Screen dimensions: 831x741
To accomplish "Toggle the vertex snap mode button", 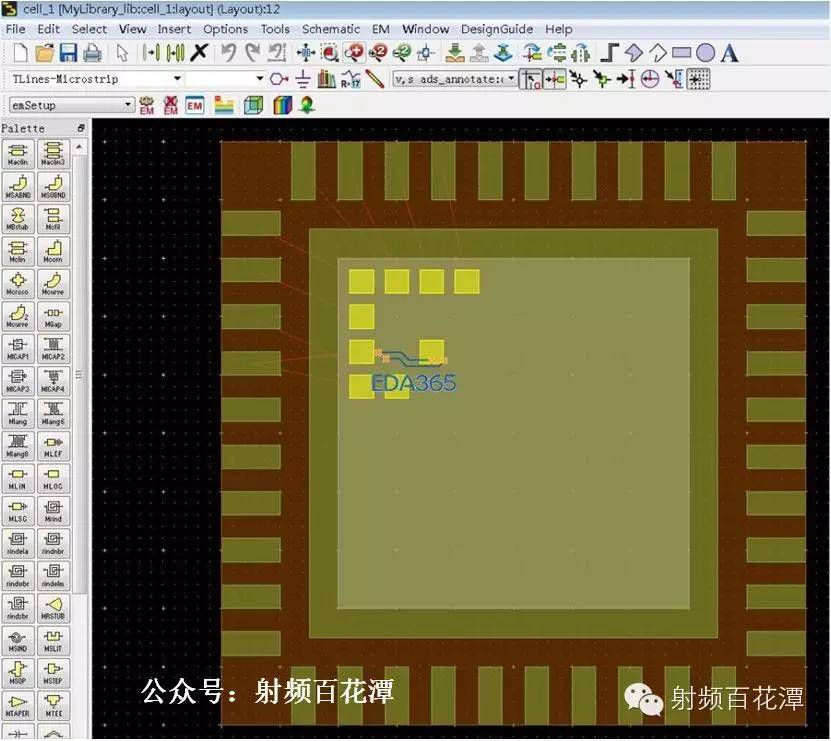I will 579,80.
